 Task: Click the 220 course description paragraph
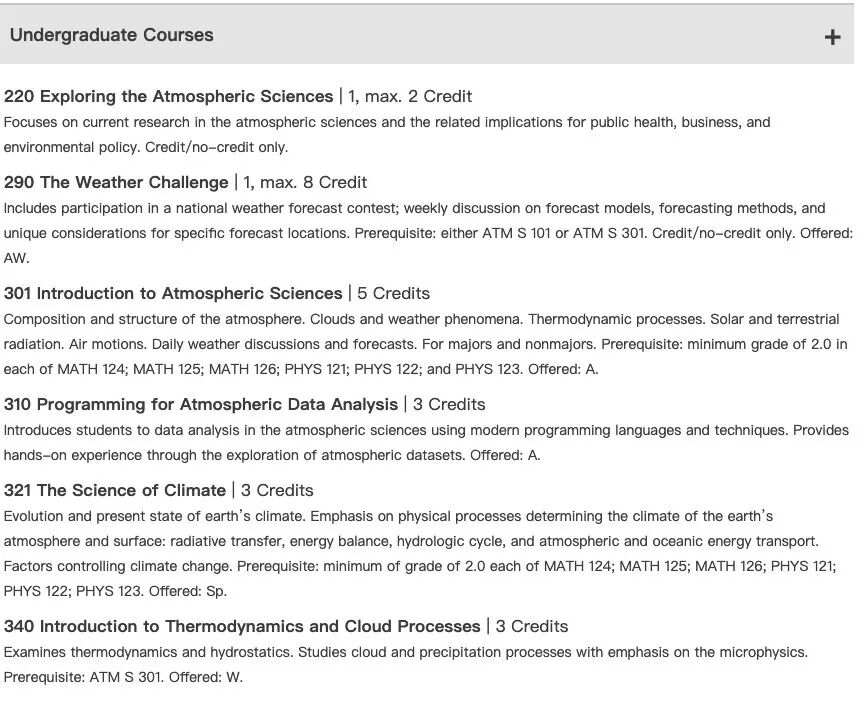click(387, 134)
